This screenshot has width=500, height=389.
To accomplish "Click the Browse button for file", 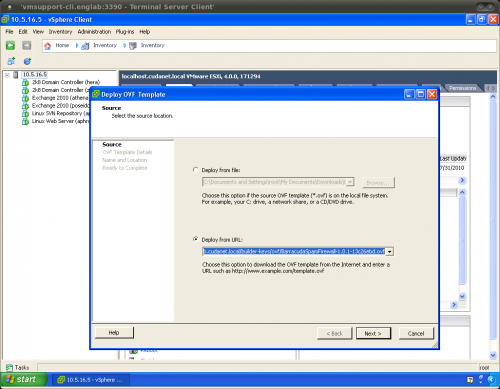I will [378, 183].
